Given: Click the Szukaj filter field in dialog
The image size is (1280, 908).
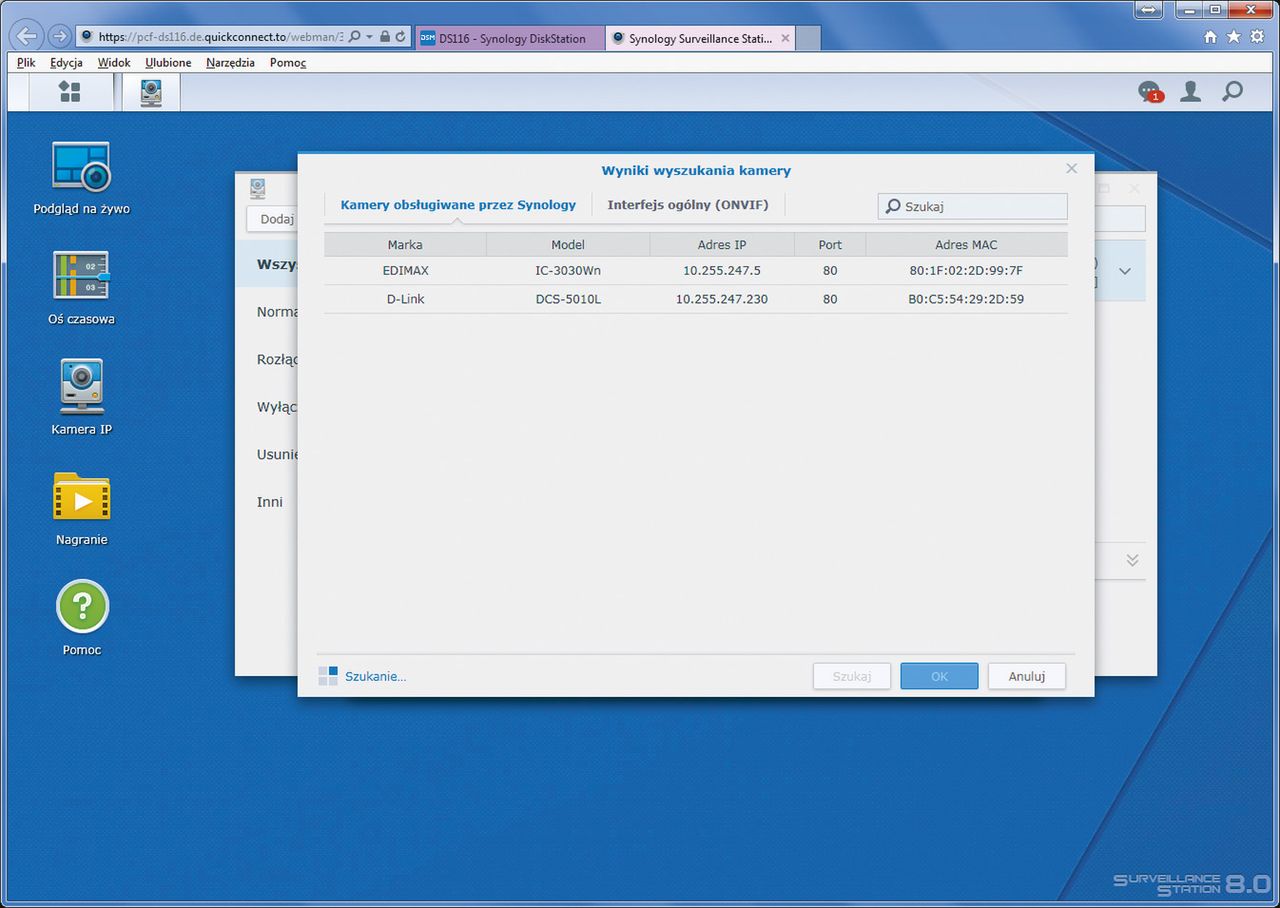Looking at the screenshot, I should tap(973, 206).
